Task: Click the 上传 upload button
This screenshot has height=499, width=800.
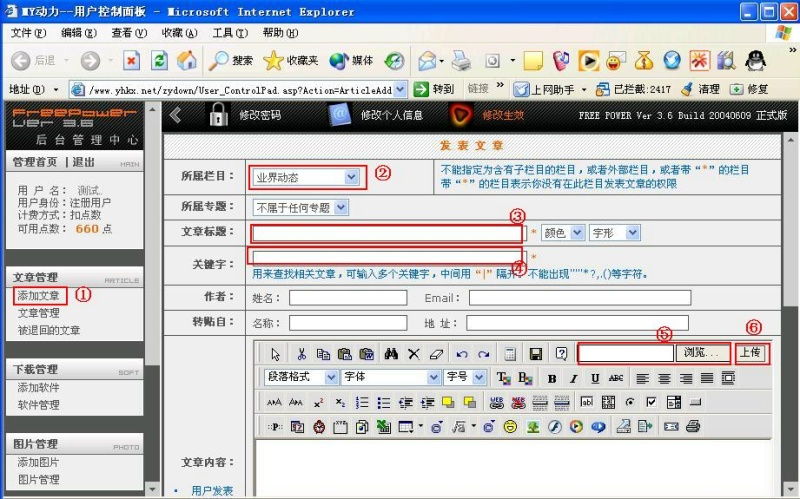Action: (x=752, y=353)
